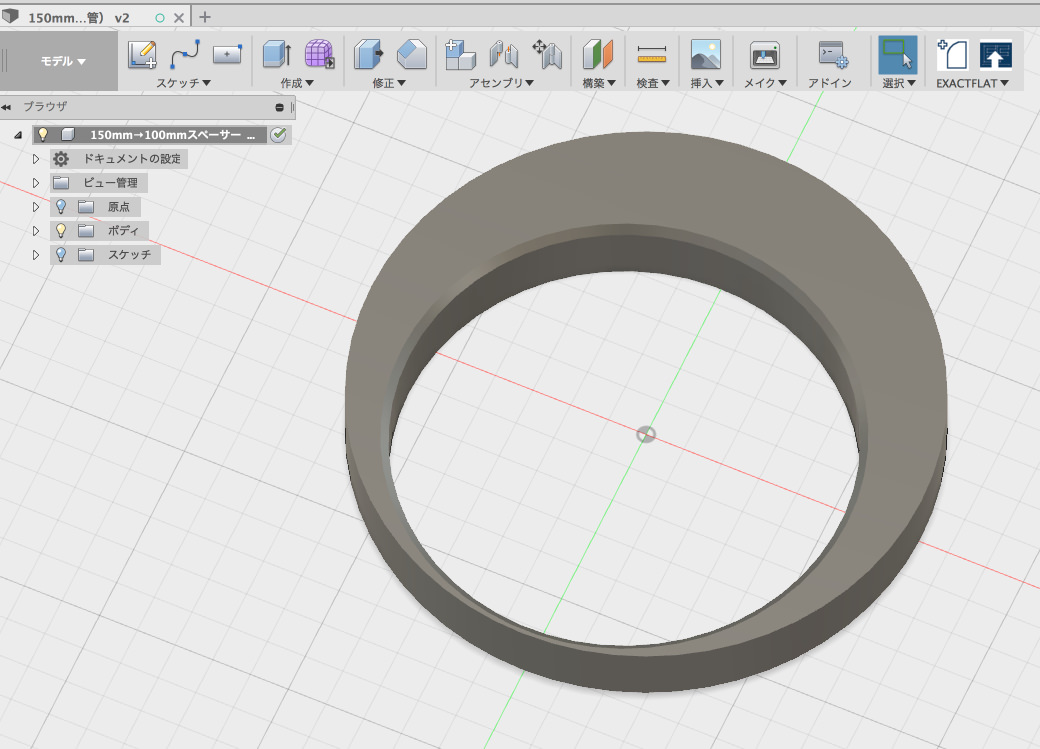The height and width of the screenshot is (749, 1040).
Task: Select the Spline sketch tool
Action: point(185,54)
